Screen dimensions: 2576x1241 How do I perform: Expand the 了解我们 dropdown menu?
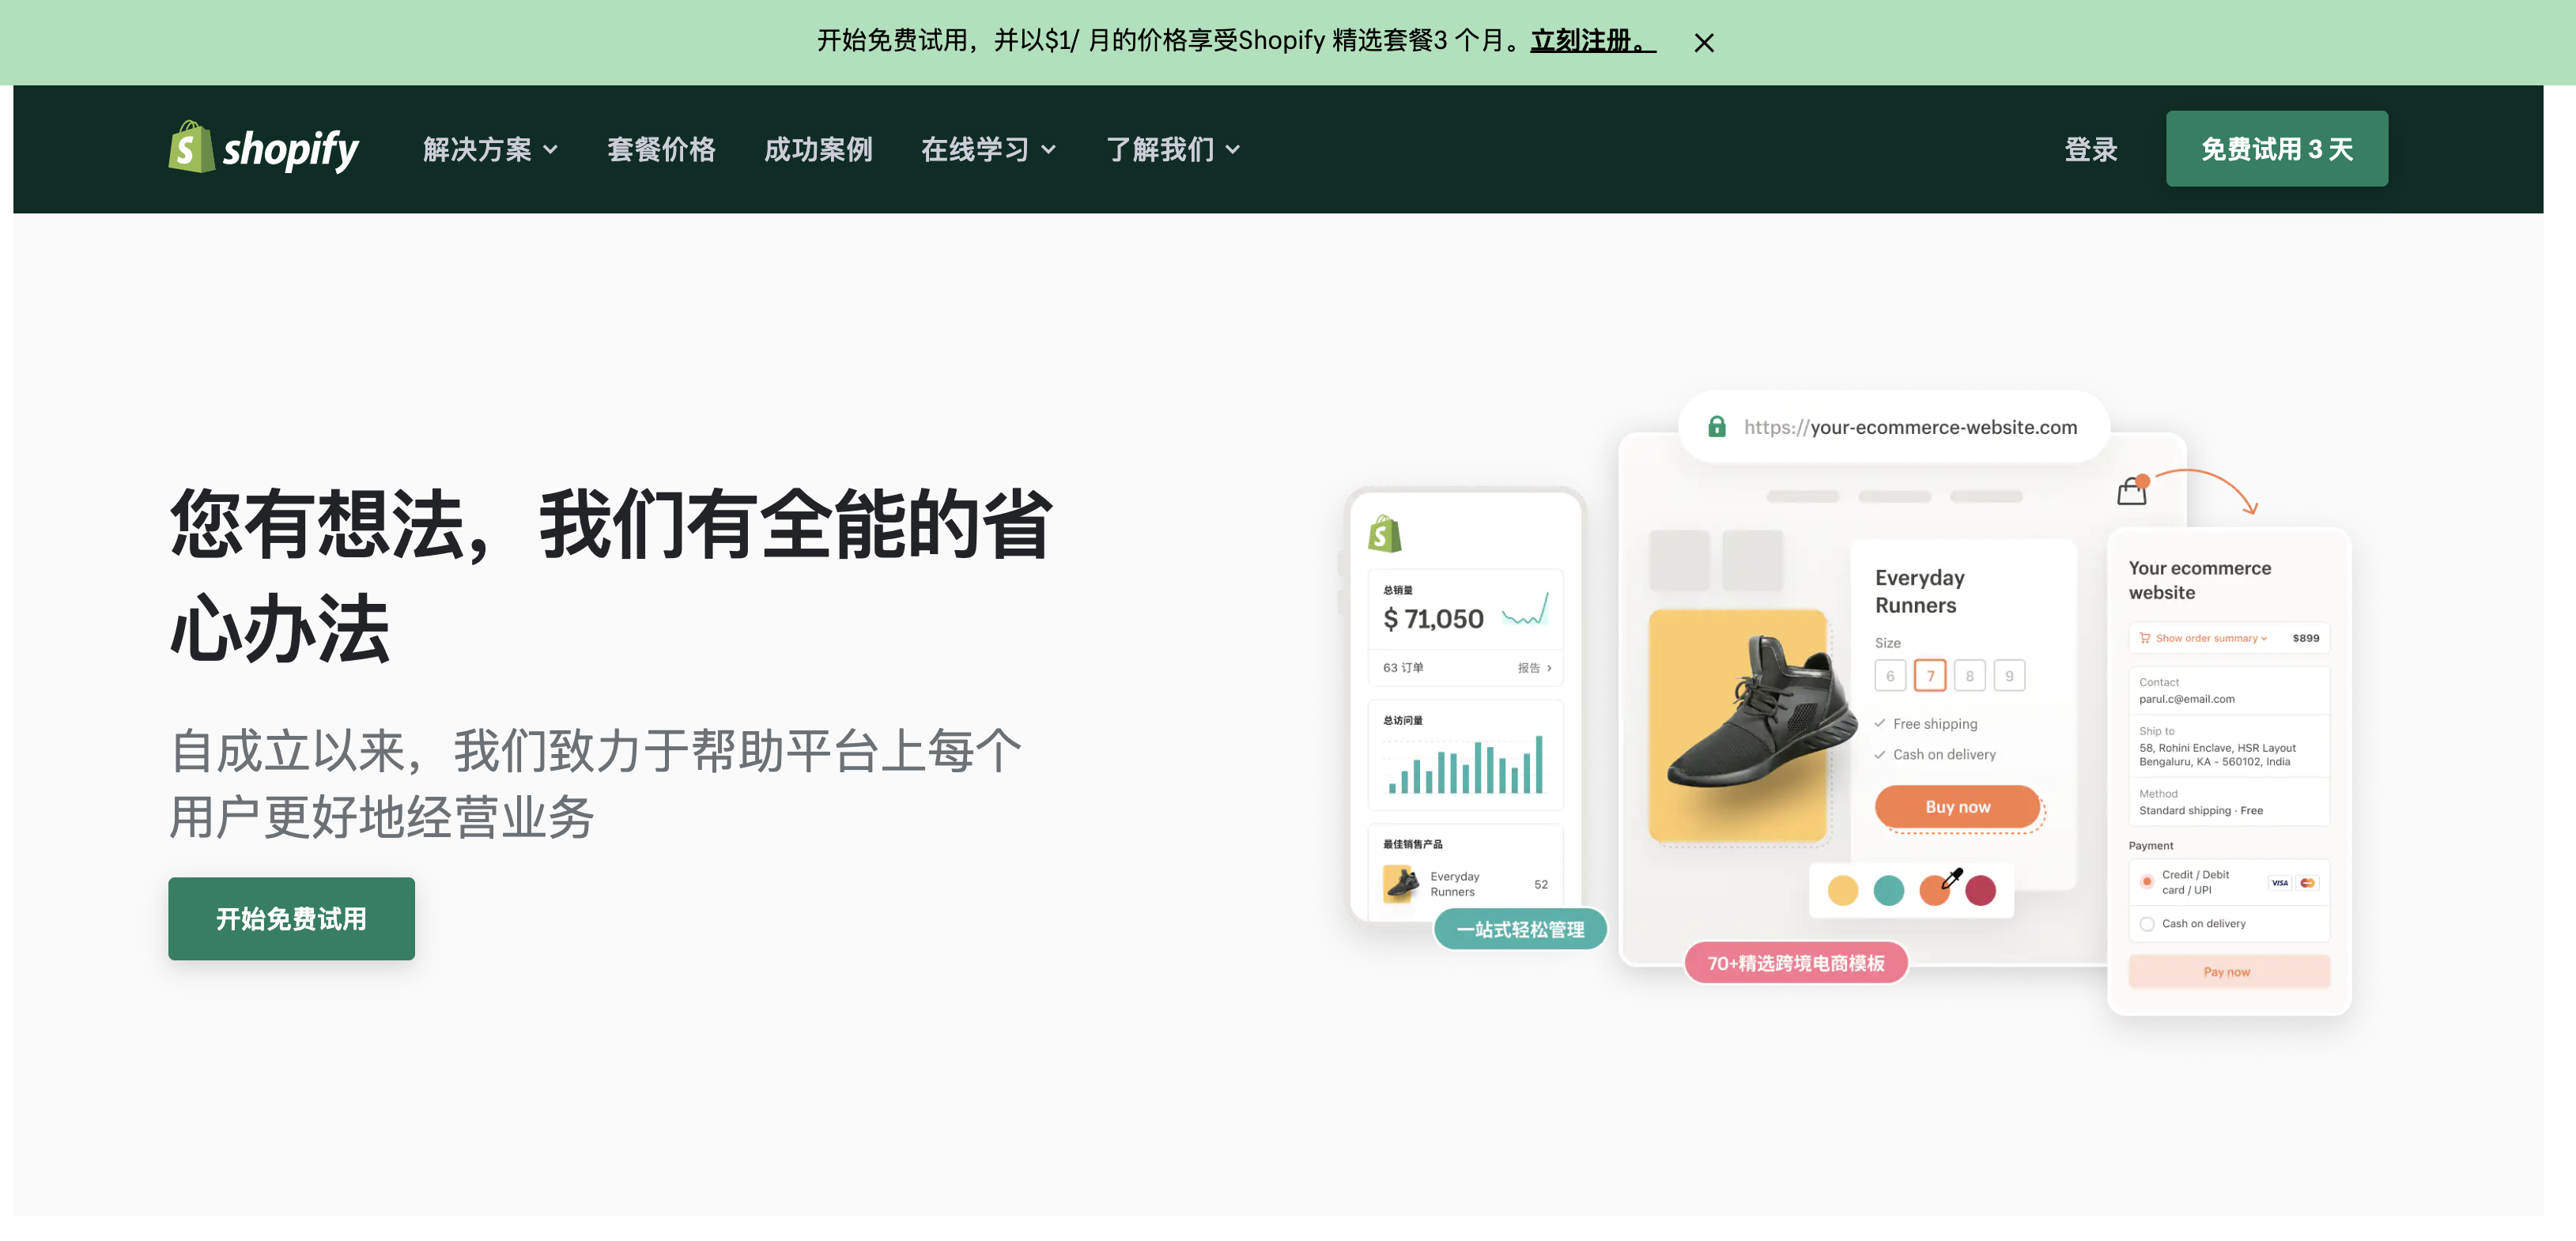click(1172, 150)
